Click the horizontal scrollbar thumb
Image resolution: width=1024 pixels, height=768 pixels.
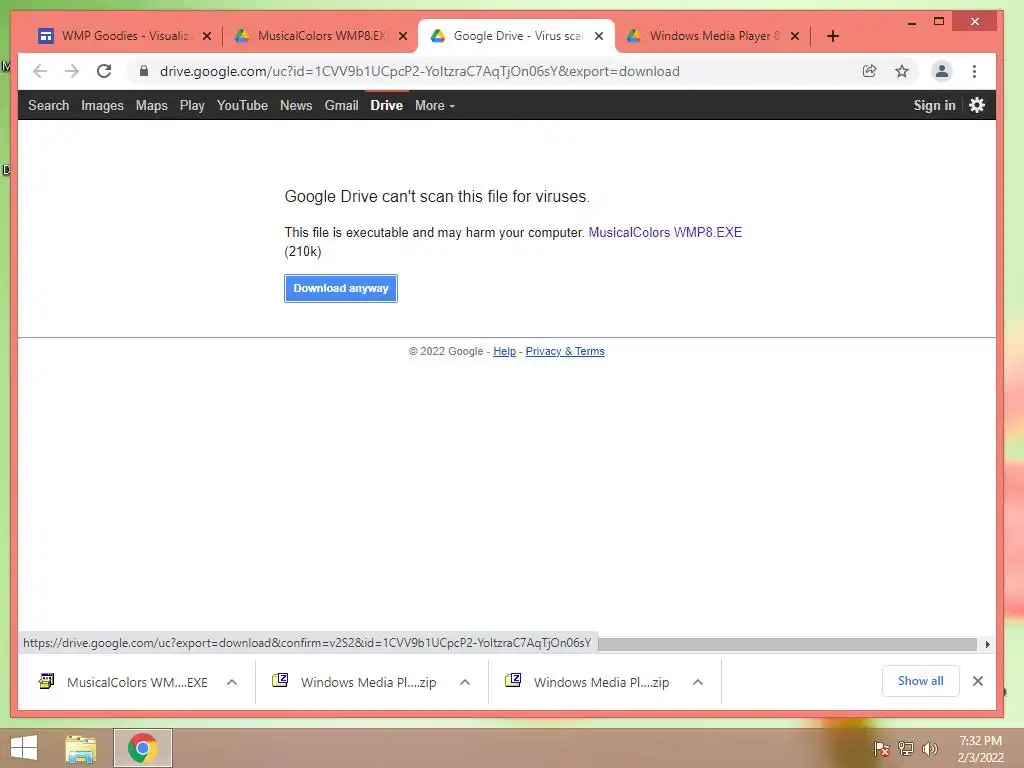click(x=788, y=644)
